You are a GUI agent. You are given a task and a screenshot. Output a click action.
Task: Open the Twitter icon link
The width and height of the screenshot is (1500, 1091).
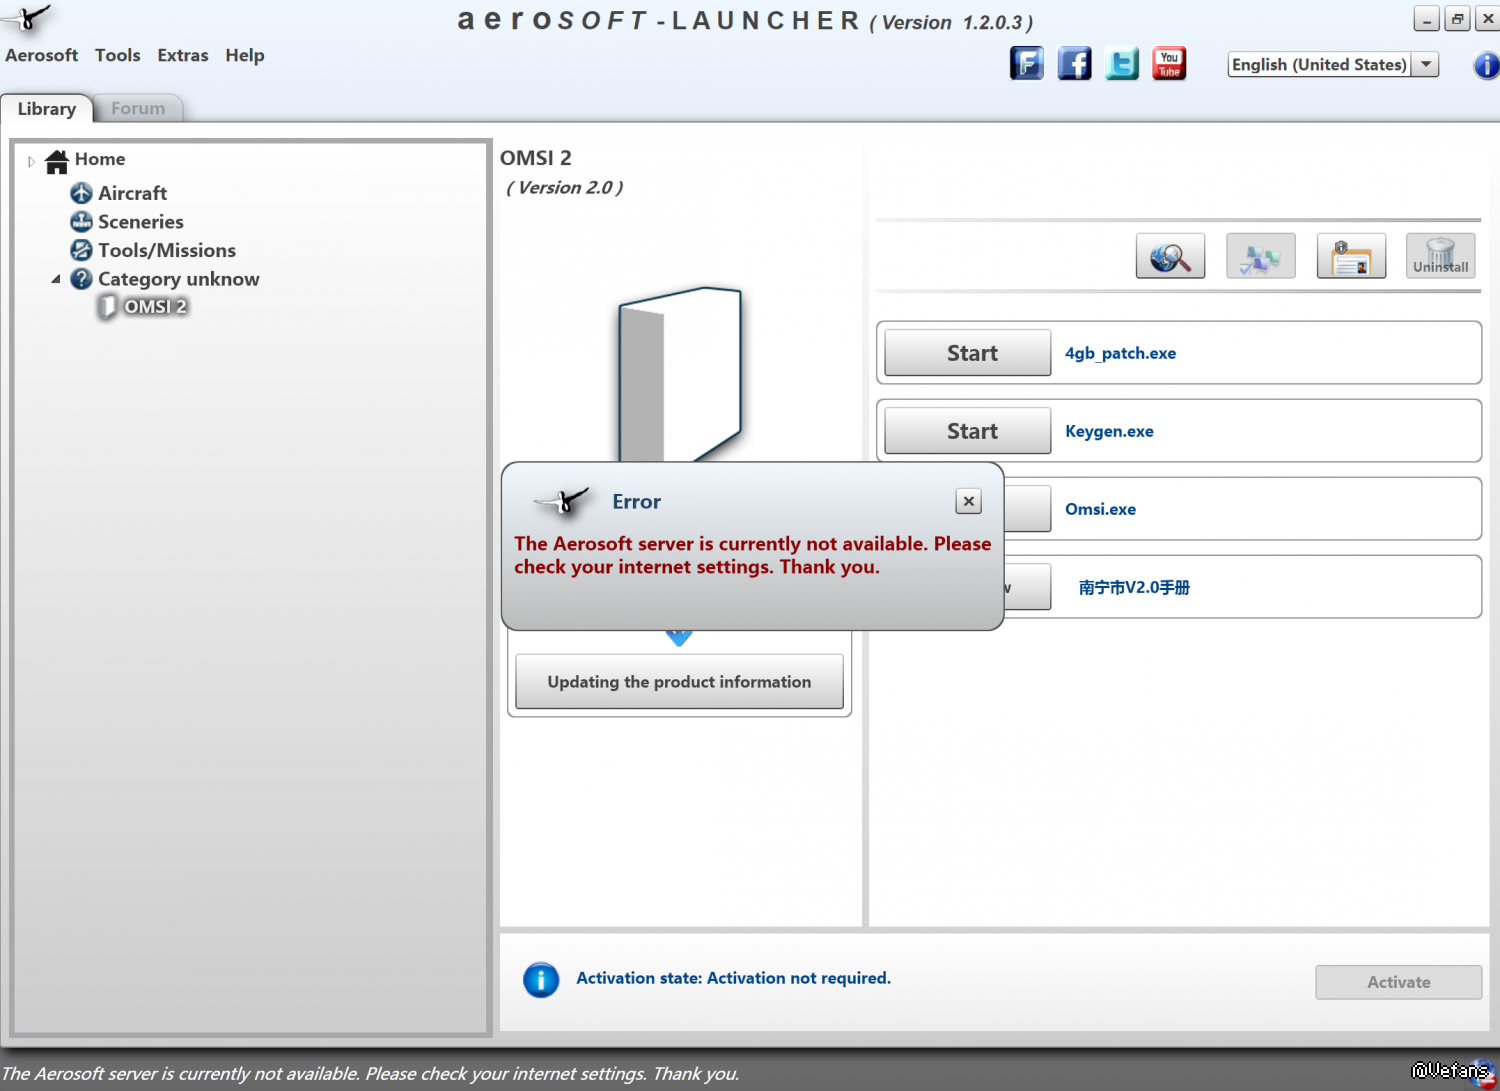(x=1122, y=64)
